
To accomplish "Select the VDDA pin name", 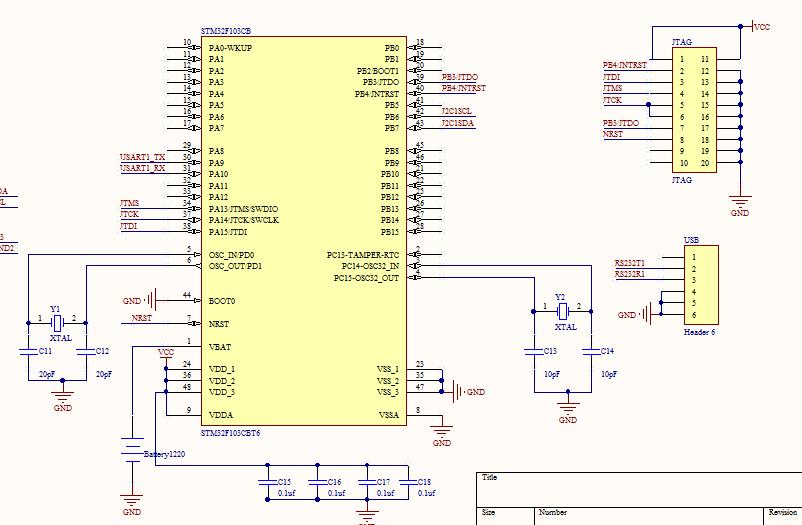I will [x=221, y=415].
